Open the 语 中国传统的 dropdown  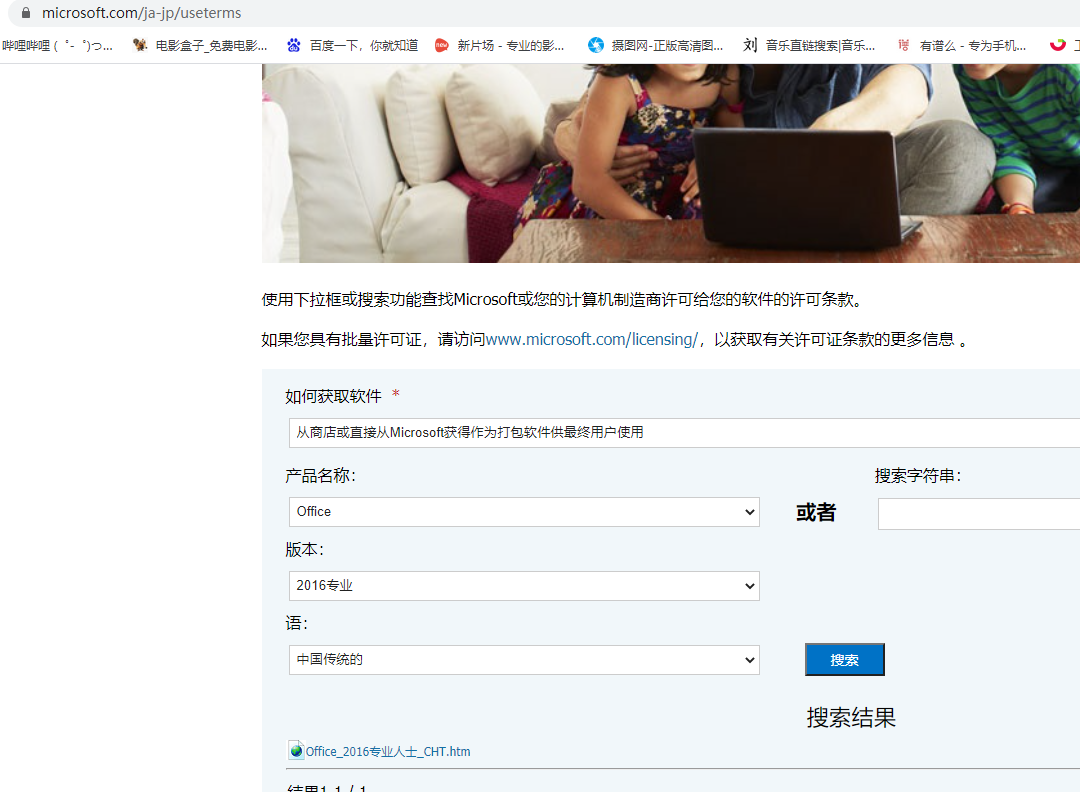click(x=524, y=660)
